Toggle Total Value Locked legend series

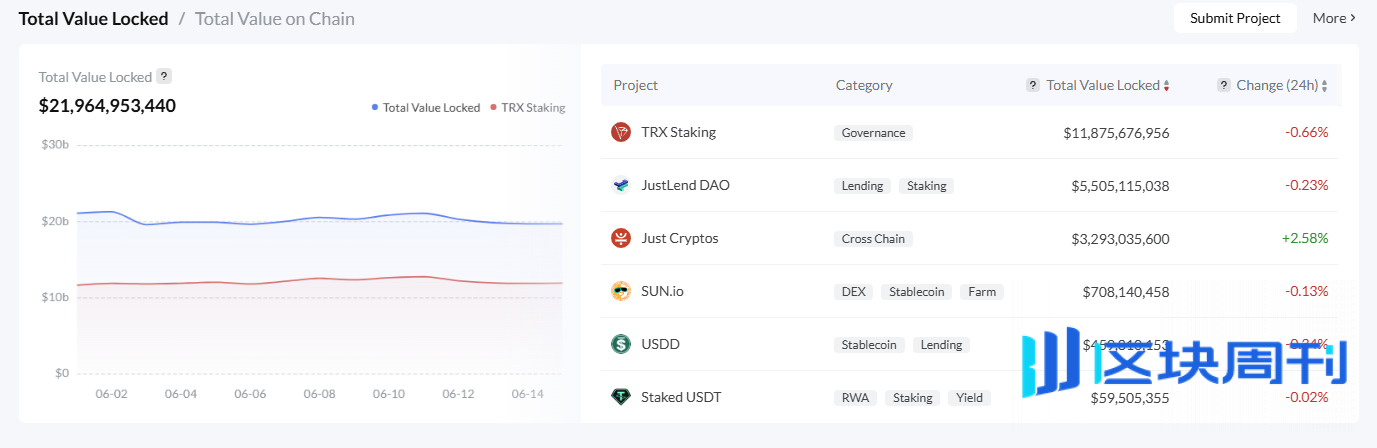(426, 107)
